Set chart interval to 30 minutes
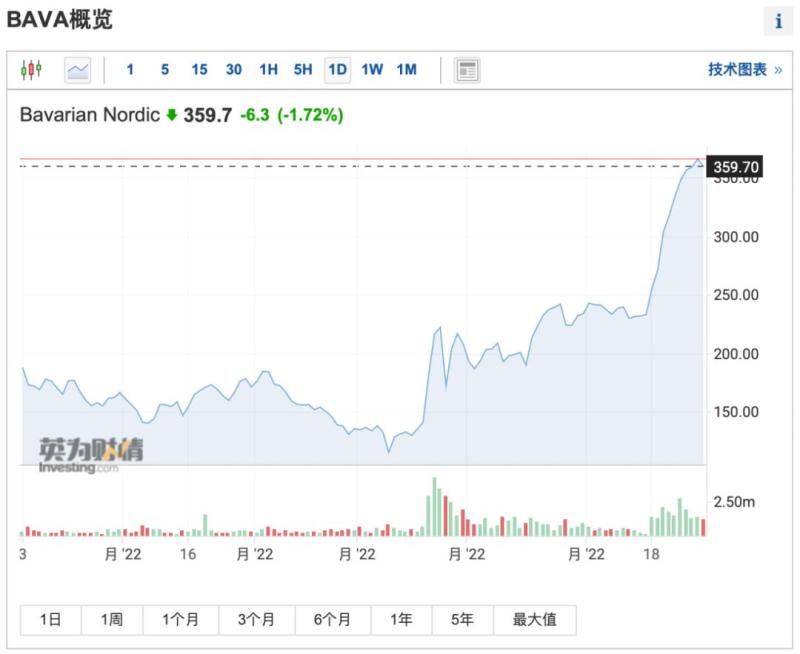Screen dimensions: 800x654 pos(234,69)
